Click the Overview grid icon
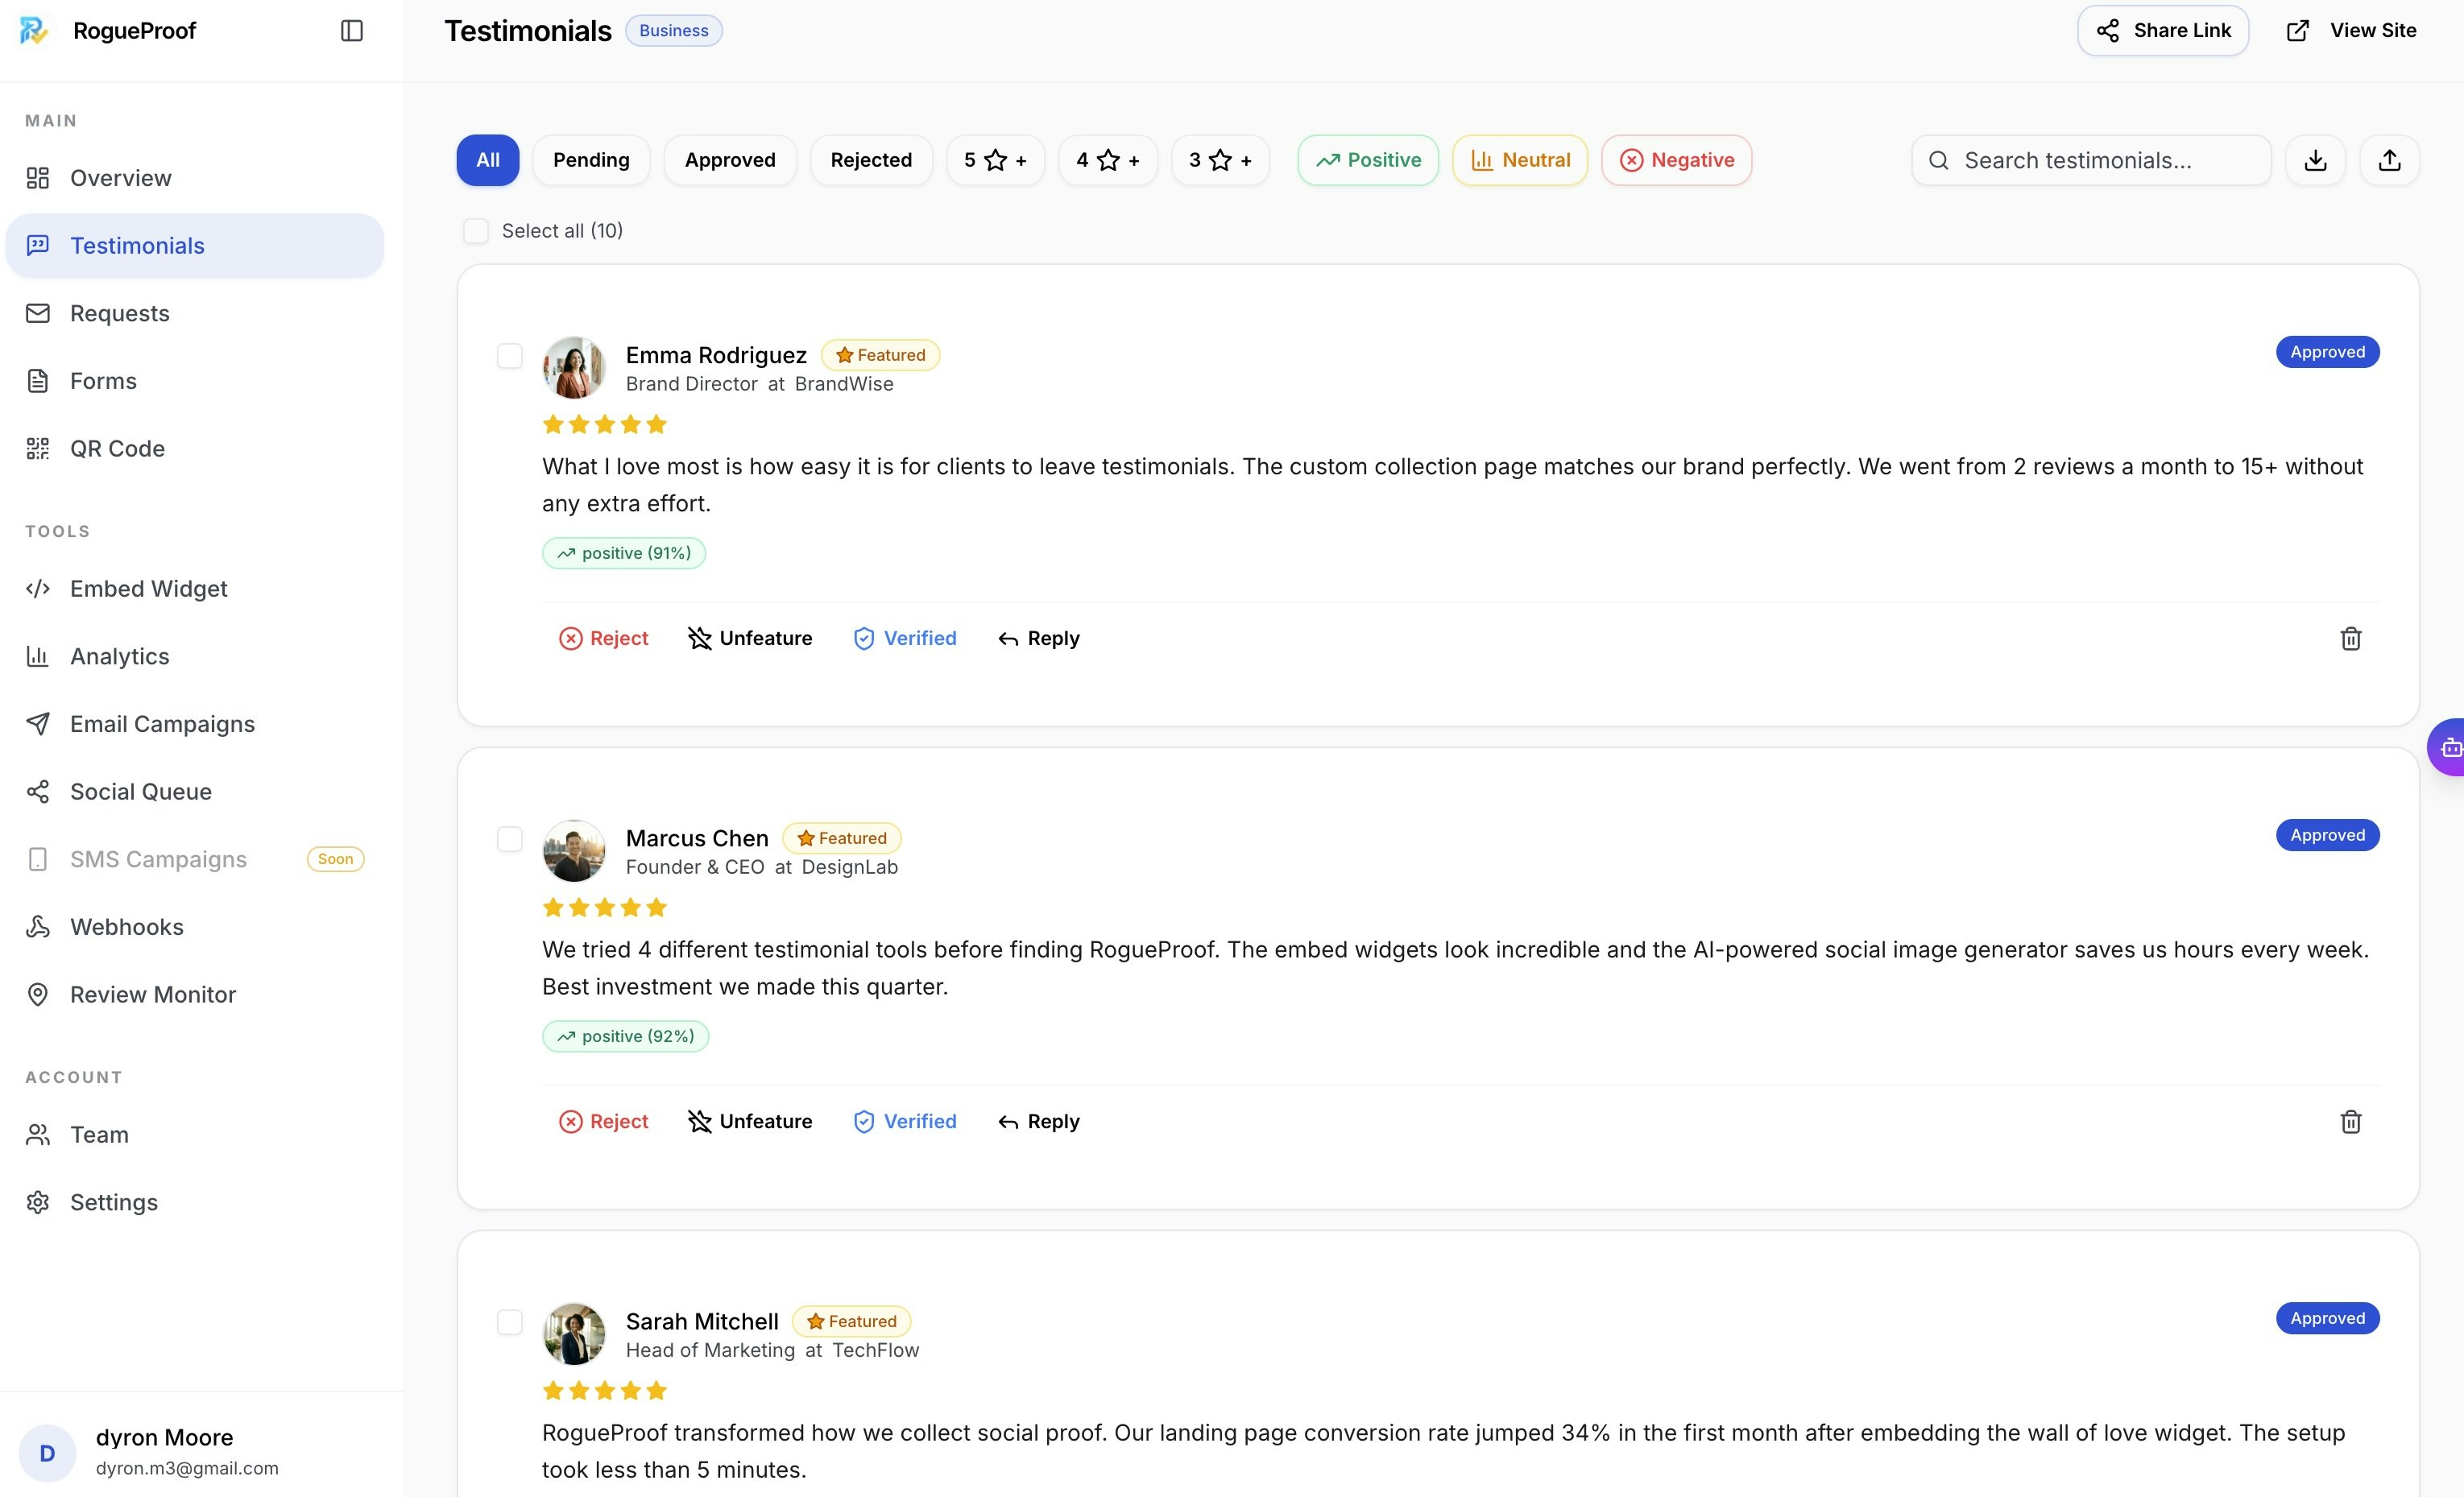2464x1497 pixels. 38,178
